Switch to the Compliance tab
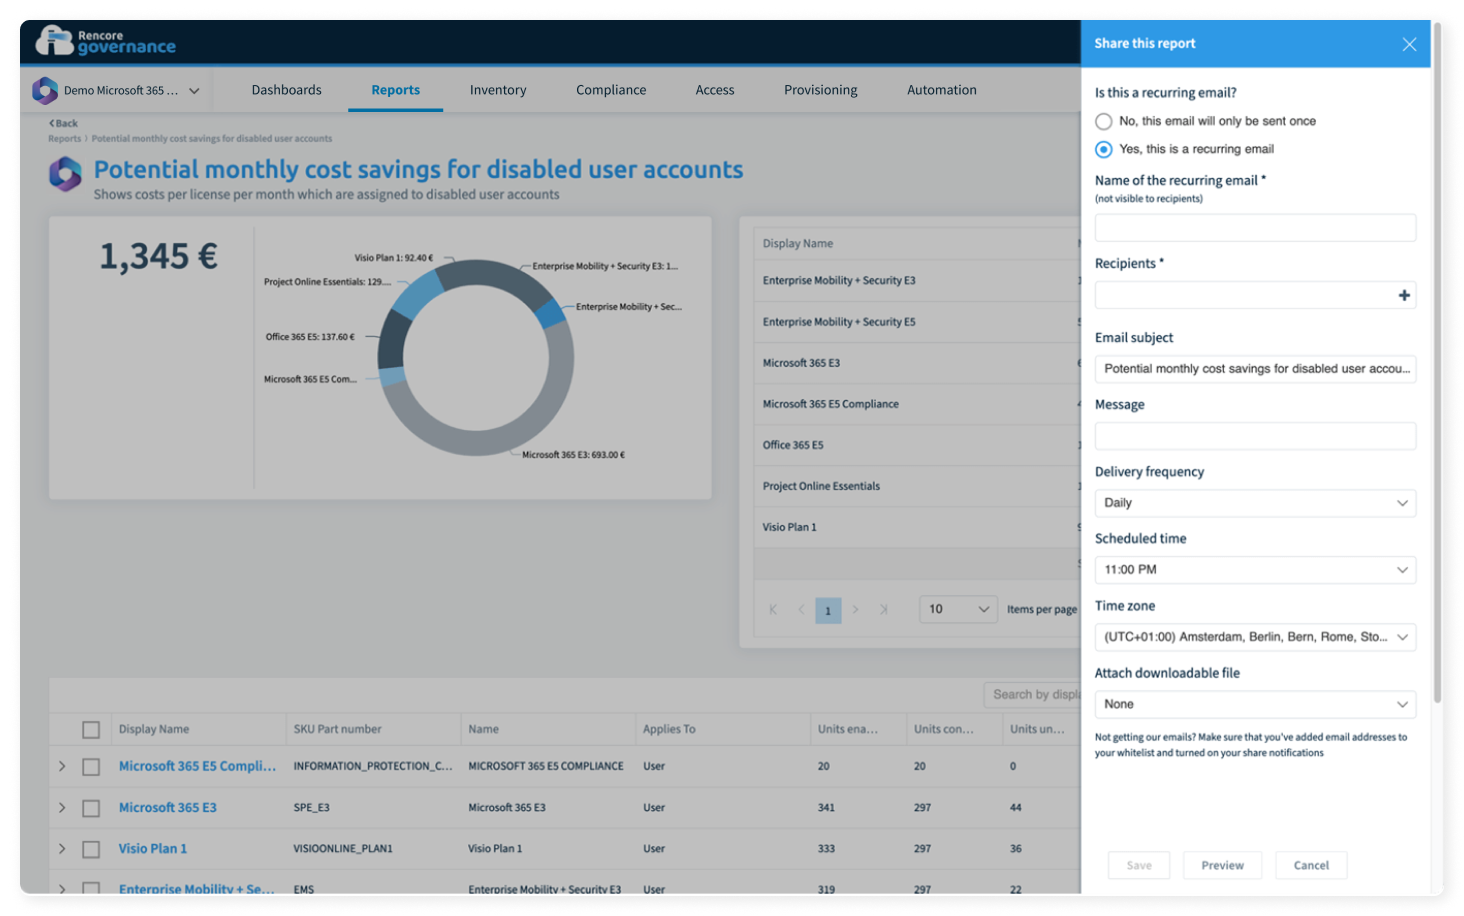The height and width of the screenshot is (916, 1464). (611, 90)
